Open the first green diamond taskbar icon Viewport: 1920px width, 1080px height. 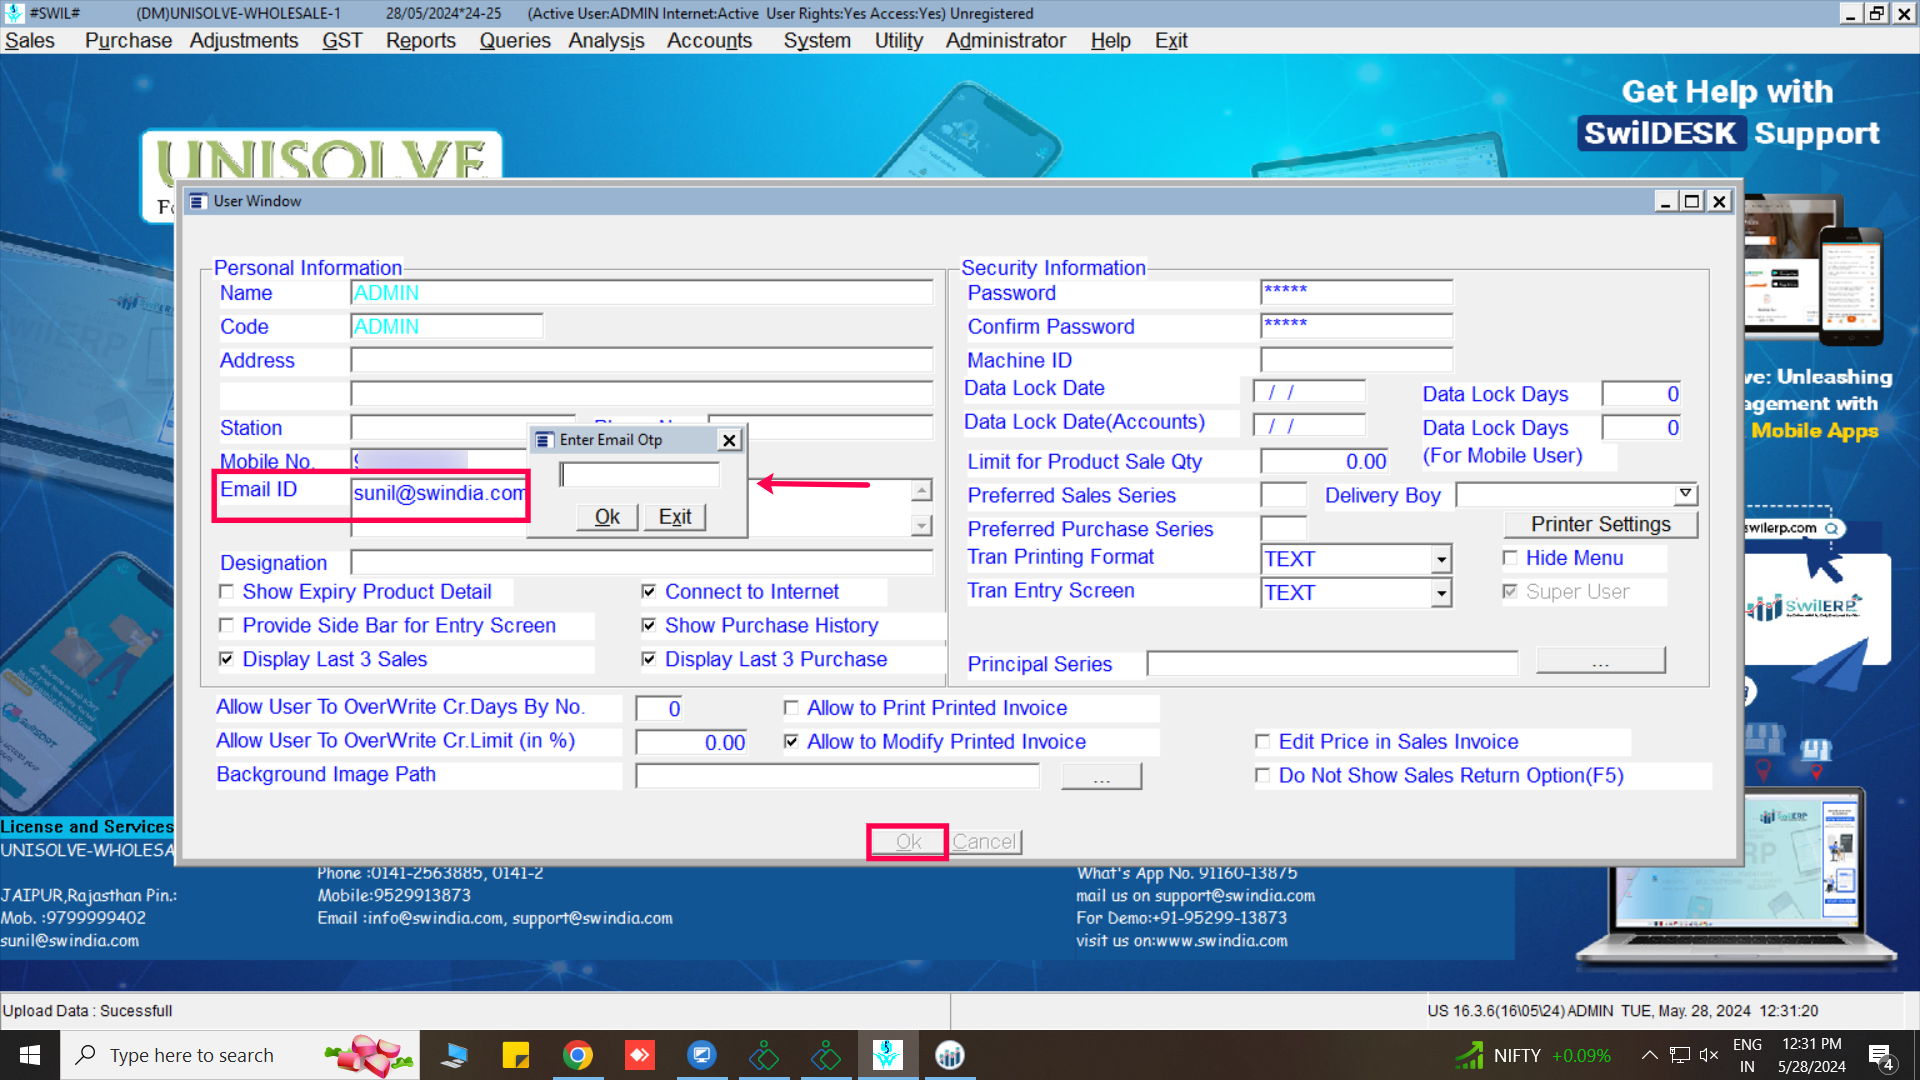[x=764, y=1055]
